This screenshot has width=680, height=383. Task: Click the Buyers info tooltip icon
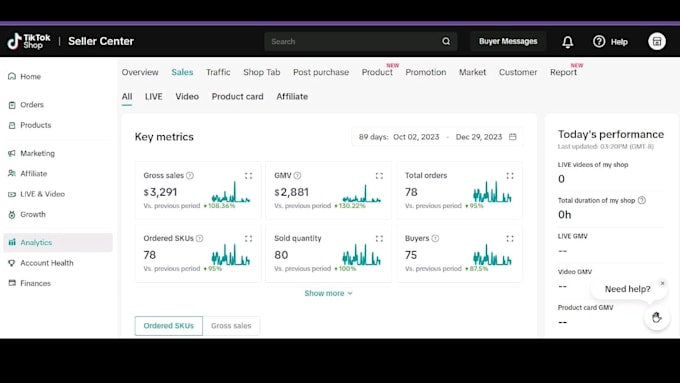point(435,238)
